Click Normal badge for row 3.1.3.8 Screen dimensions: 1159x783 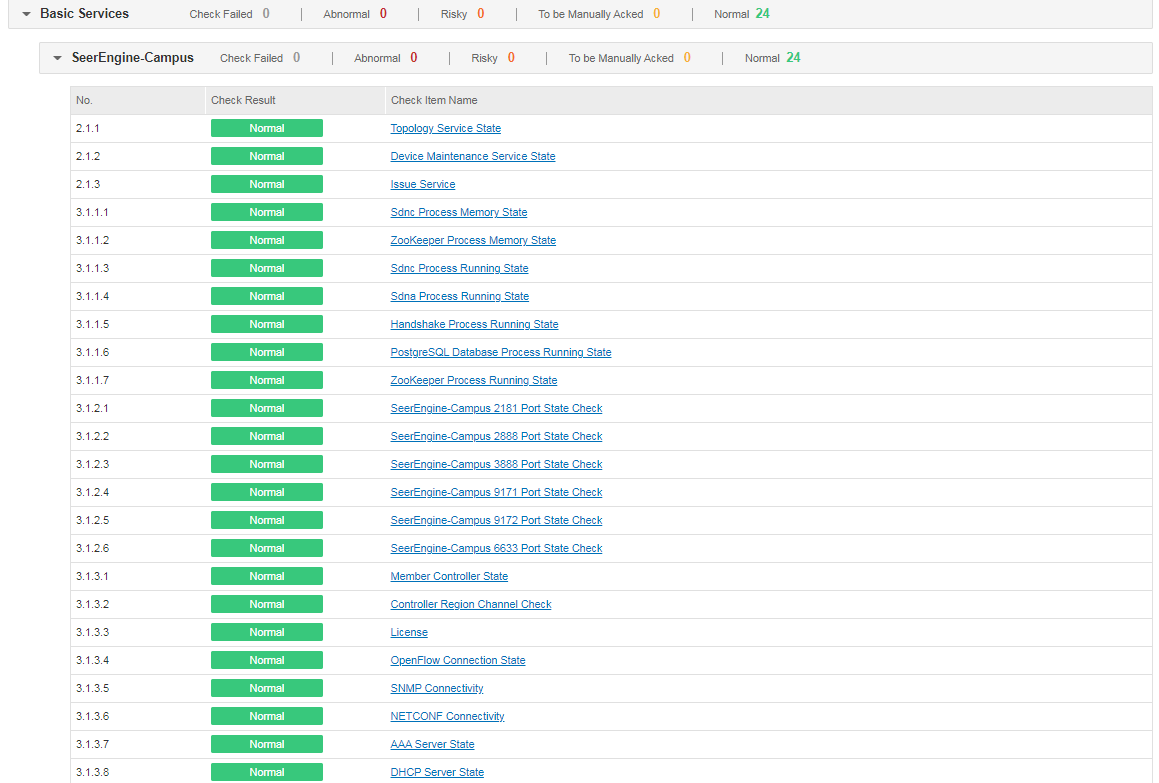[x=267, y=772]
